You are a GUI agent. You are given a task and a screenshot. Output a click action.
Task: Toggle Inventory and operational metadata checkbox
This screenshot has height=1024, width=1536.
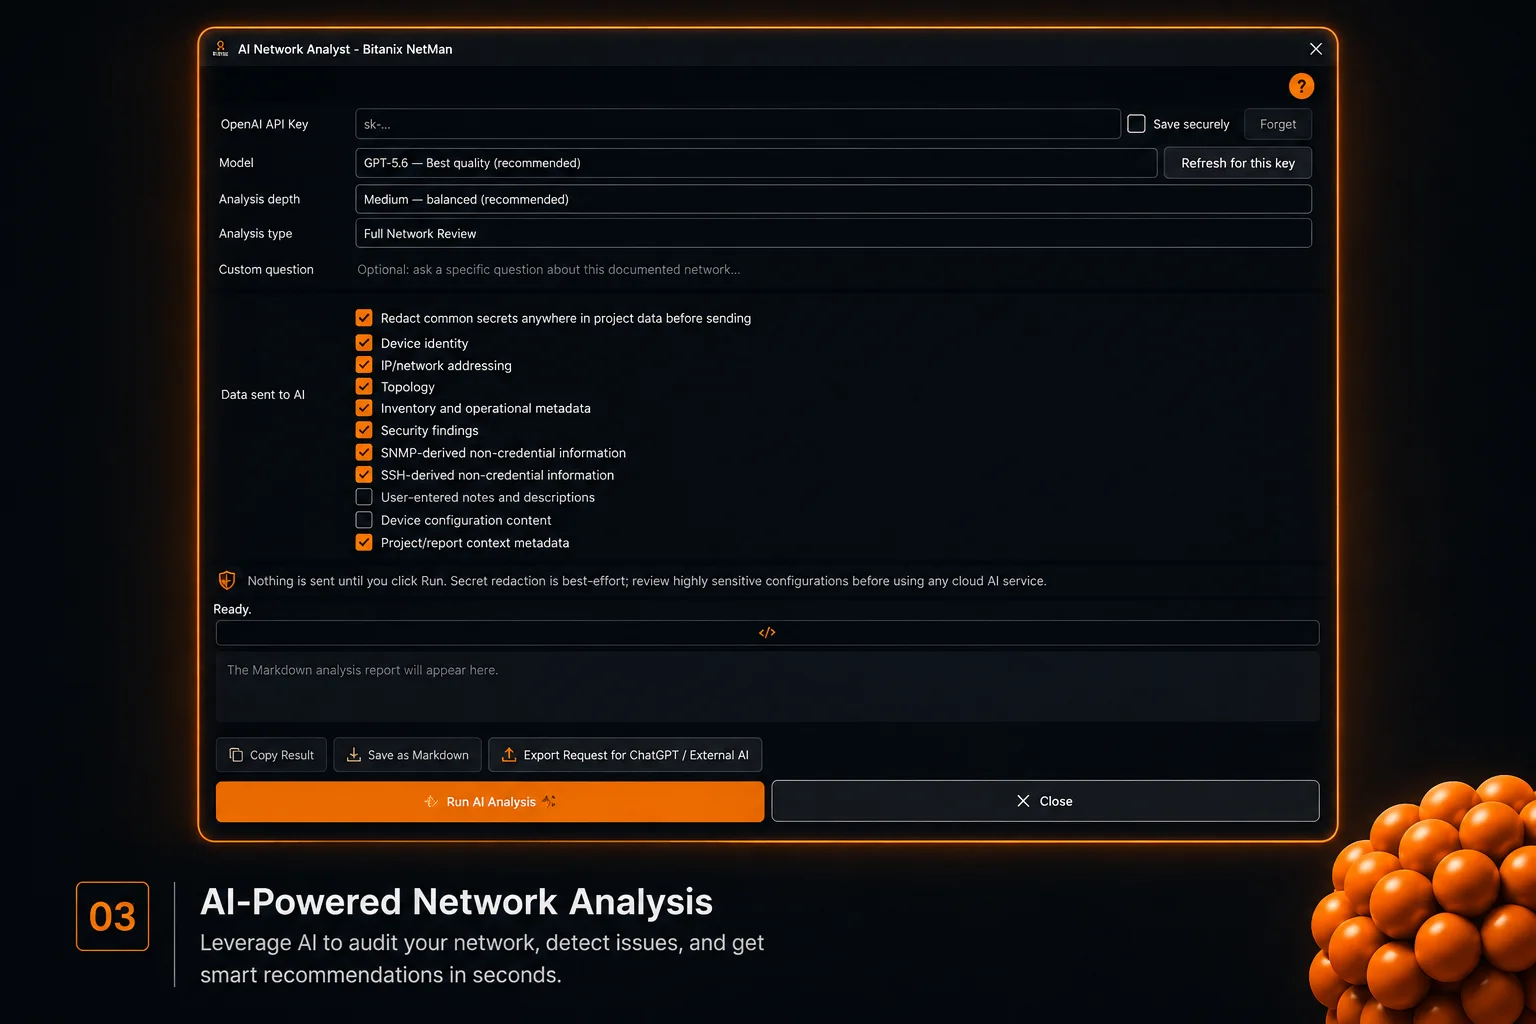(364, 408)
